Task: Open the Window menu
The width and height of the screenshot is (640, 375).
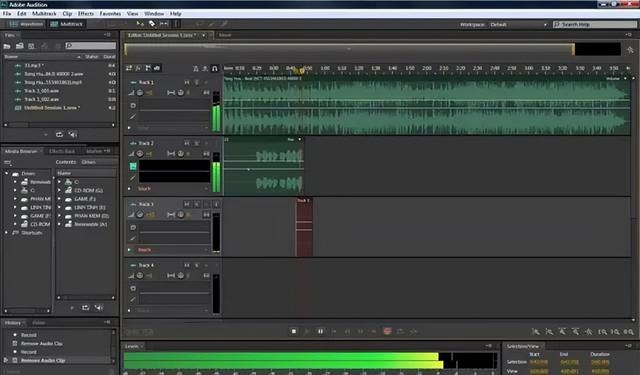Action: tap(154, 13)
